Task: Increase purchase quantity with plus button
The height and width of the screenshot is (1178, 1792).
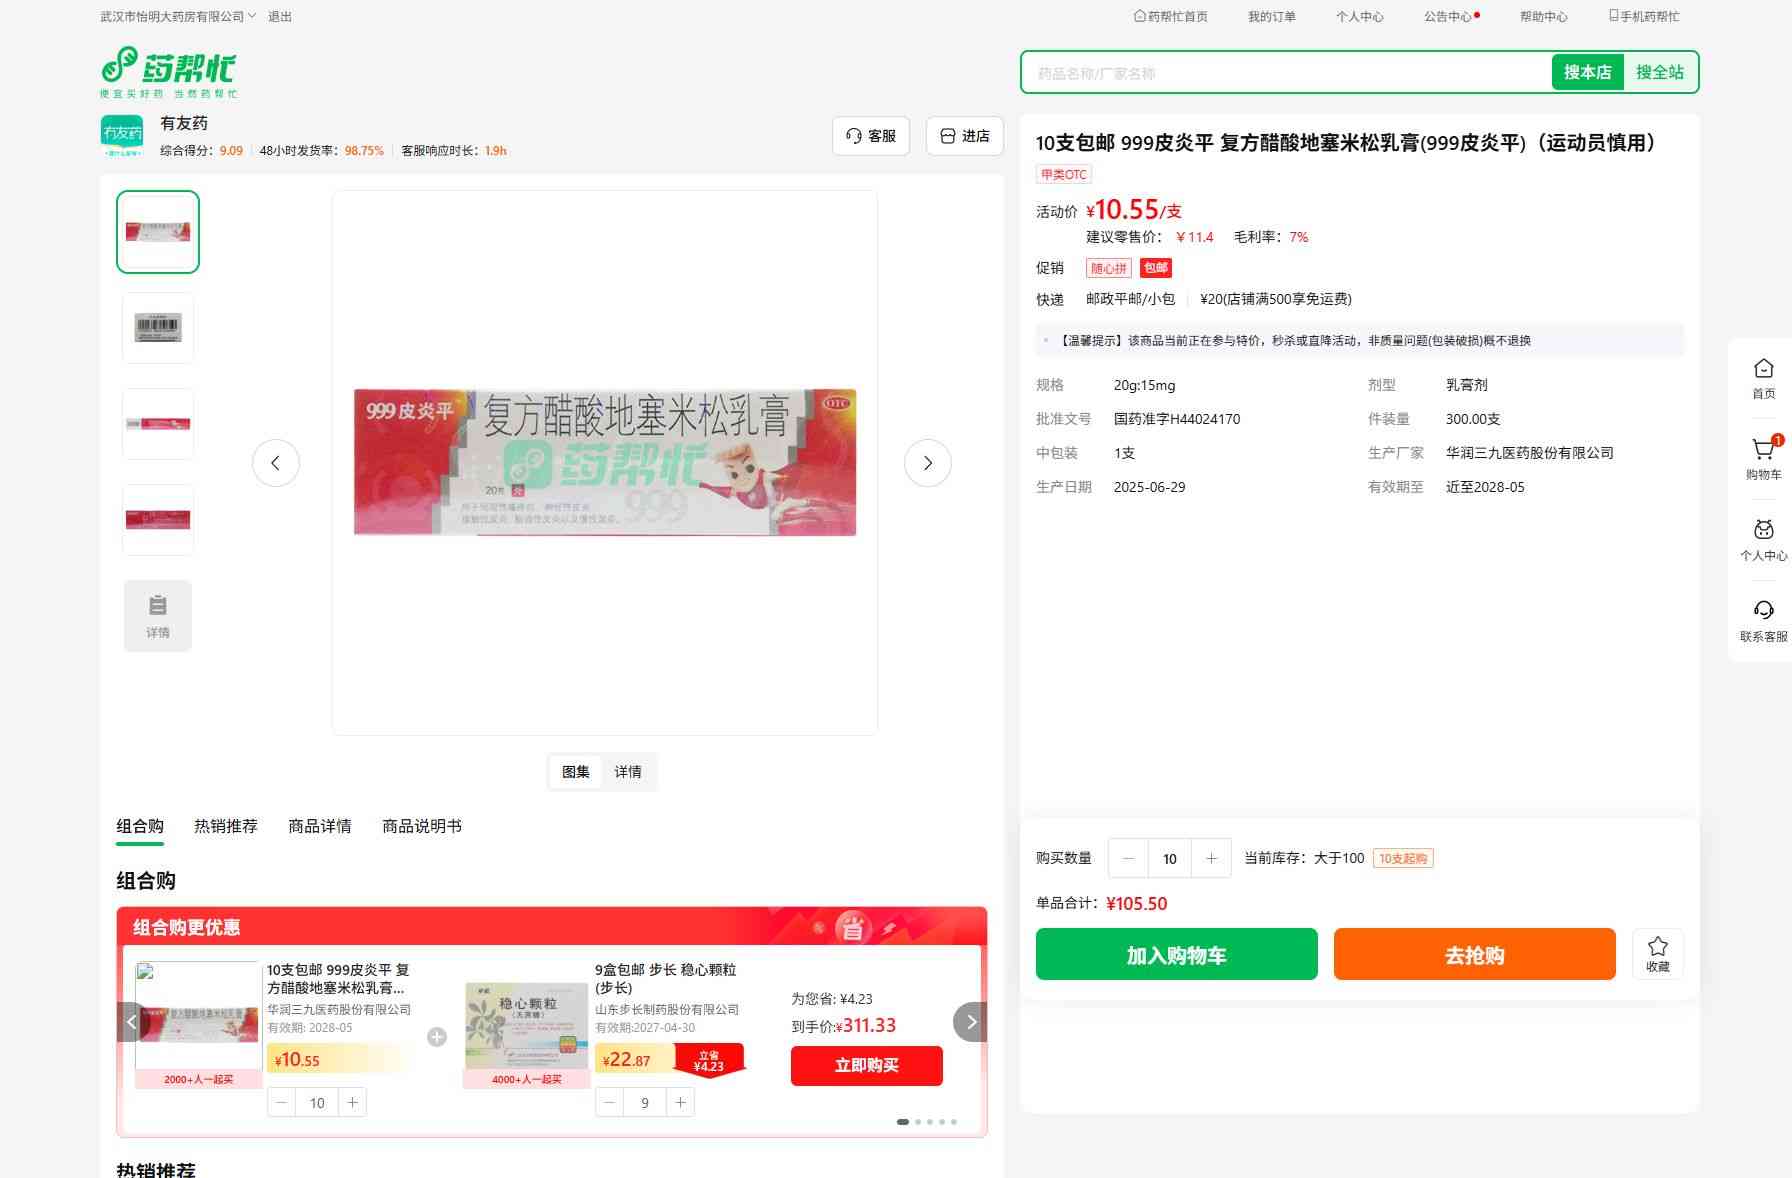Action: [x=1211, y=858]
